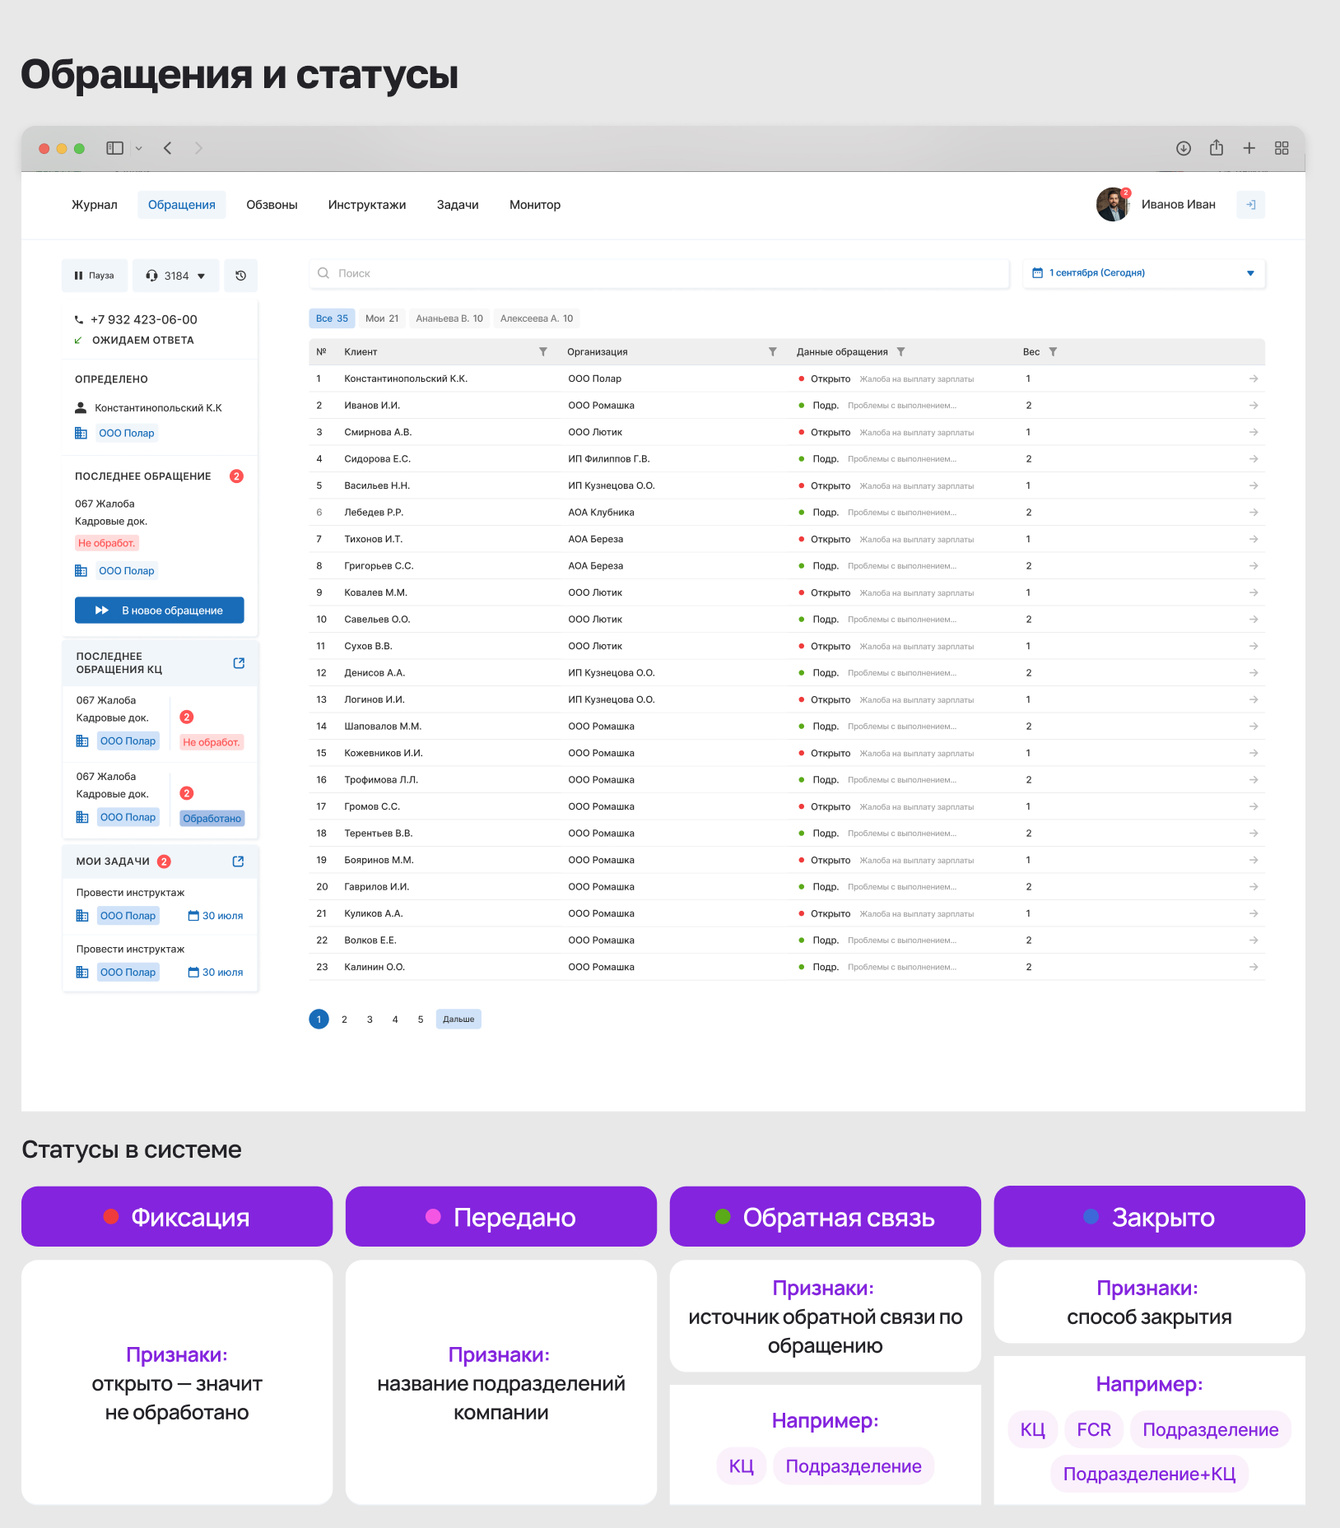This screenshot has height=1528, width=1340.
Task: Click В новое обращение button
Action: tap(159, 610)
